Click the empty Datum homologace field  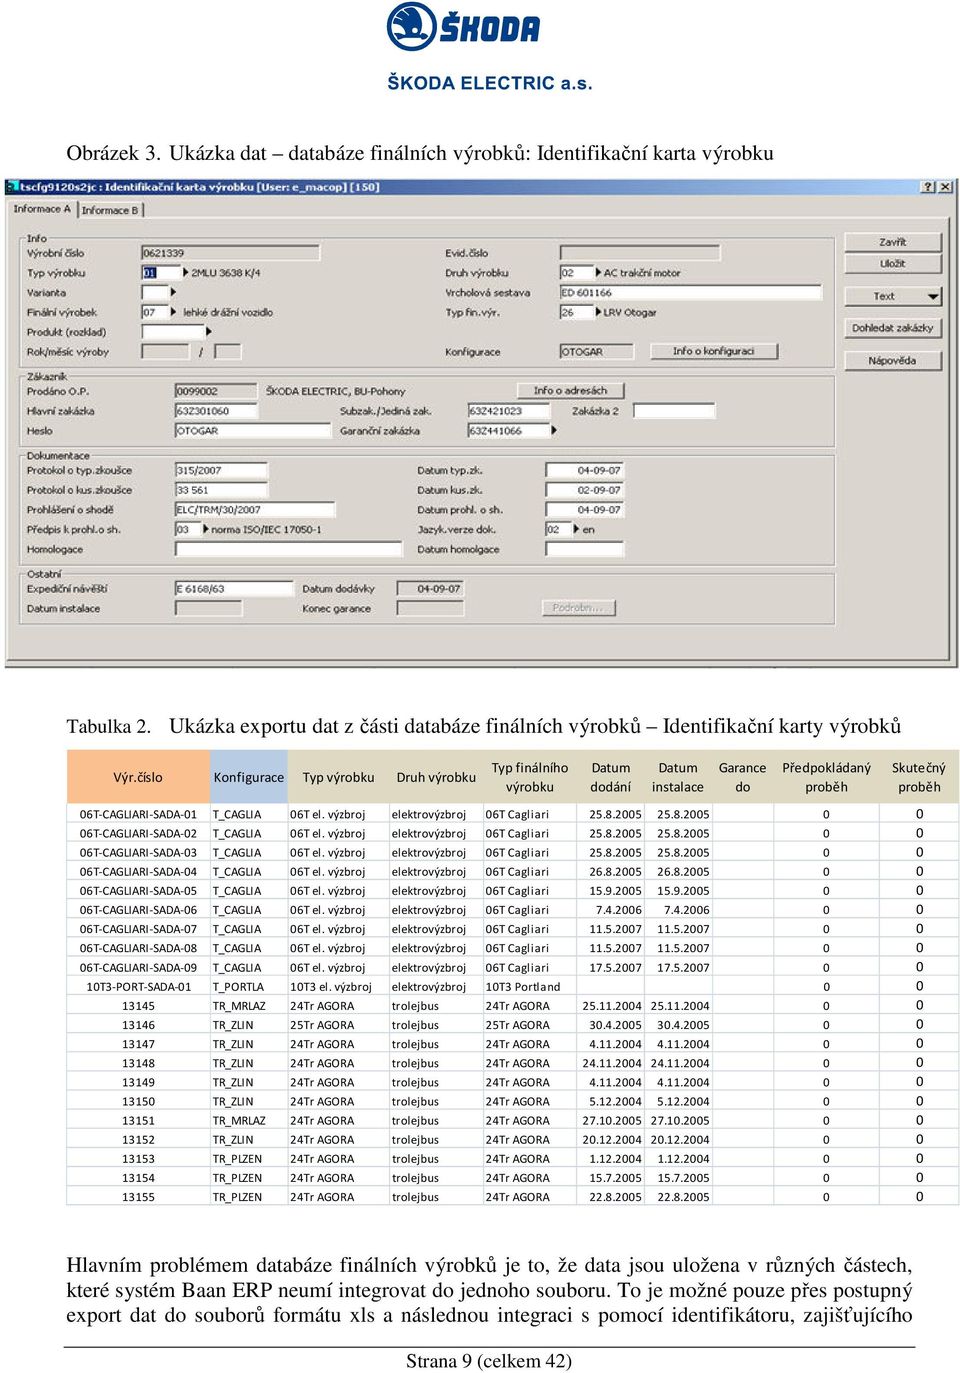point(585,549)
